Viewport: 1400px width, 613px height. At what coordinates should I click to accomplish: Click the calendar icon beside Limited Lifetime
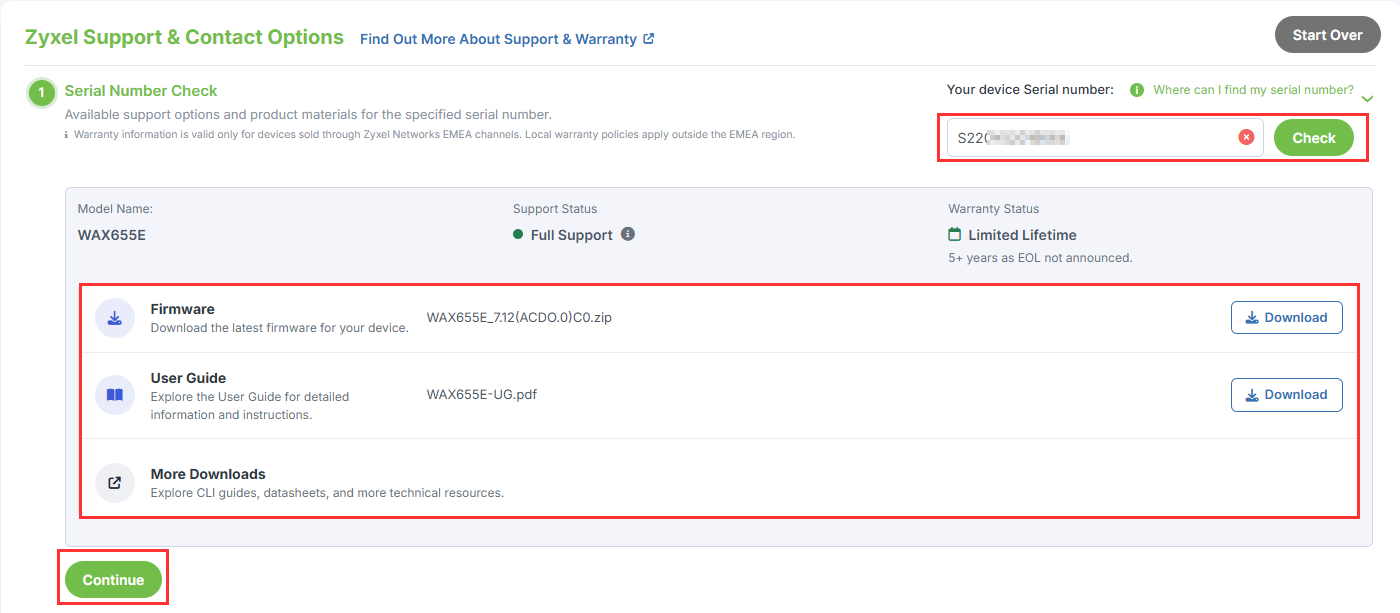coord(955,235)
